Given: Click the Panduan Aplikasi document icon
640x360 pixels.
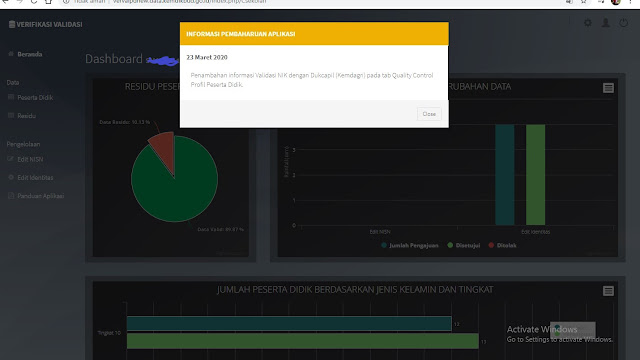Looking at the screenshot, I should point(11,196).
